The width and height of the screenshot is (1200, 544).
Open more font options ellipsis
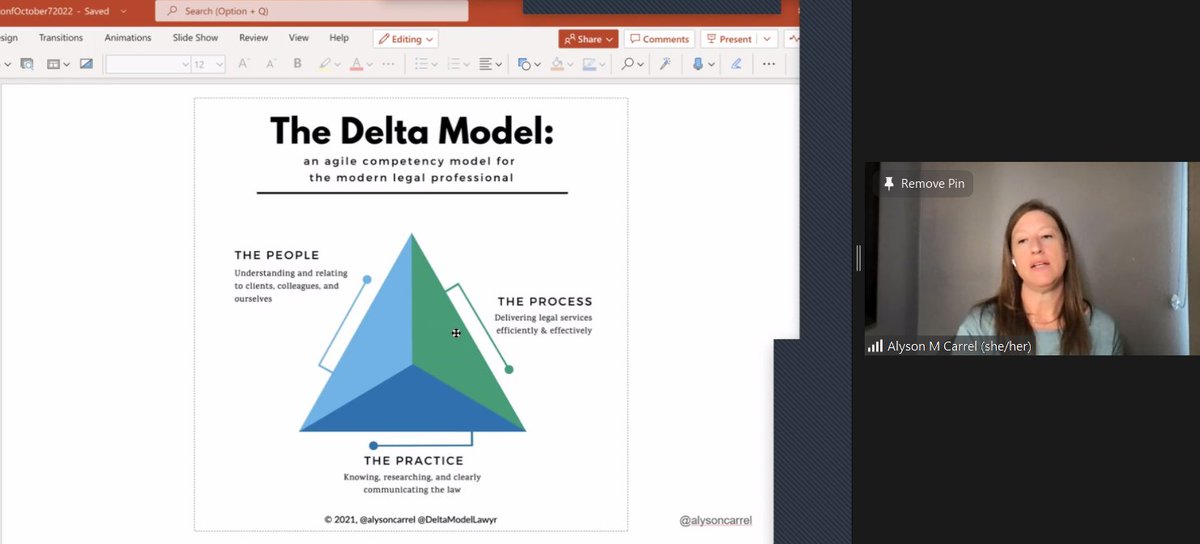click(388, 64)
